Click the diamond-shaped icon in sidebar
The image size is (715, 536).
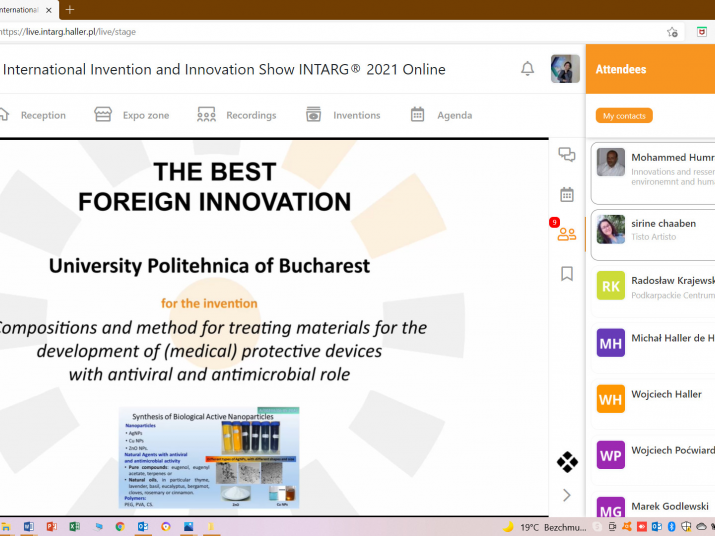pos(567,462)
